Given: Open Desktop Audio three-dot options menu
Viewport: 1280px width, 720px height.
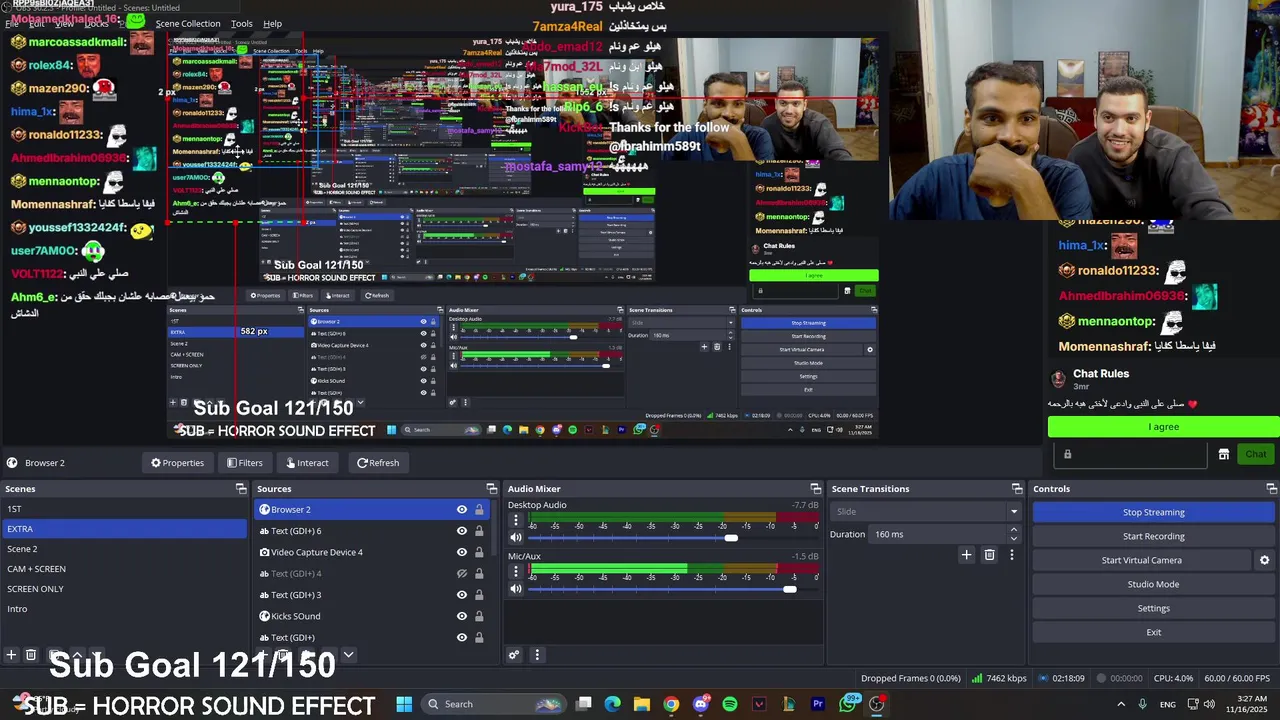Looking at the screenshot, I should (x=516, y=521).
